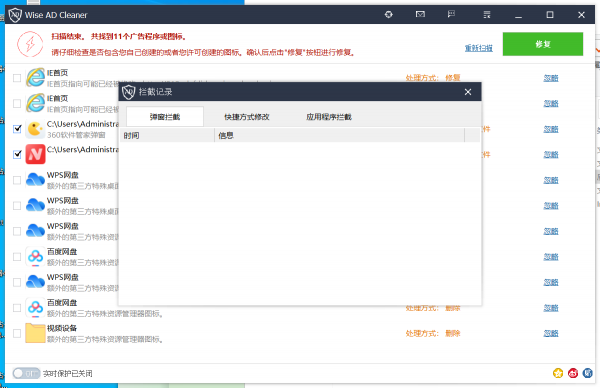Tick the second IE首页 checkbox

coord(17,103)
